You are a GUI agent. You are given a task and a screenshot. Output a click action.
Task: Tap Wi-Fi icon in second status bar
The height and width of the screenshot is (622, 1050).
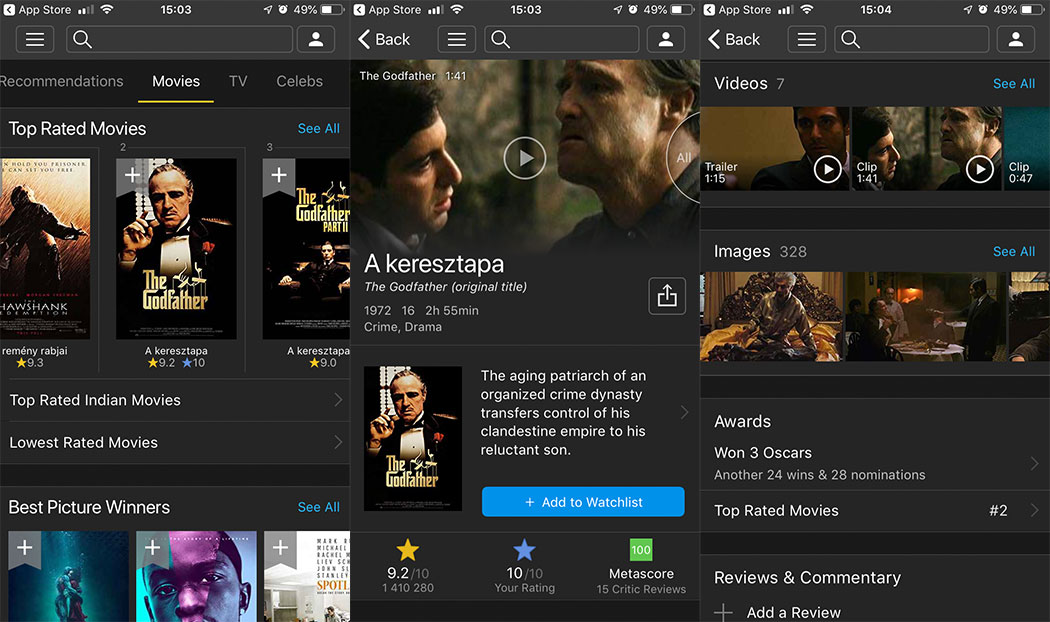[457, 9]
